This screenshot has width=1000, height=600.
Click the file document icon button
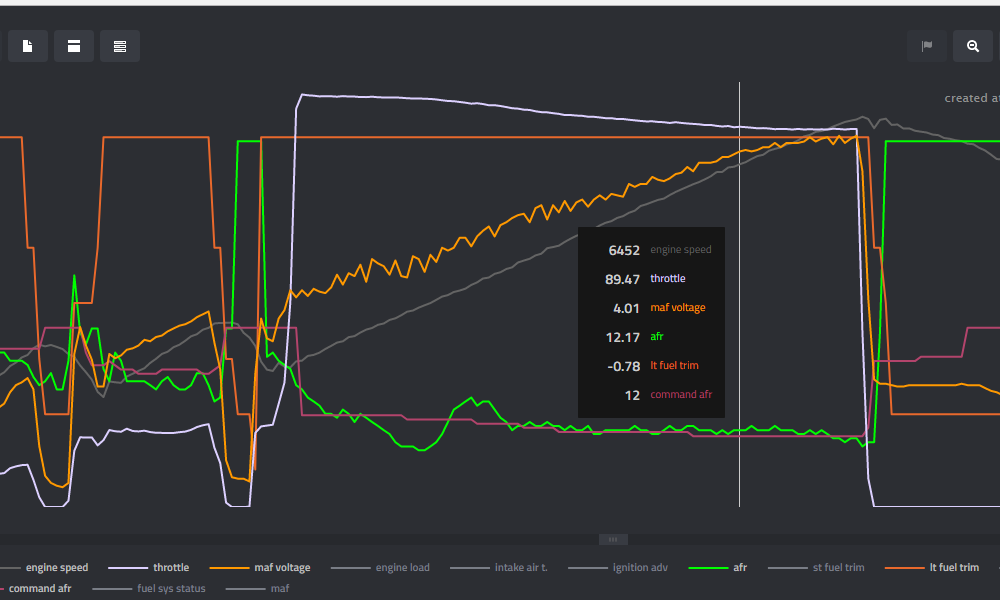coord(28,46)
